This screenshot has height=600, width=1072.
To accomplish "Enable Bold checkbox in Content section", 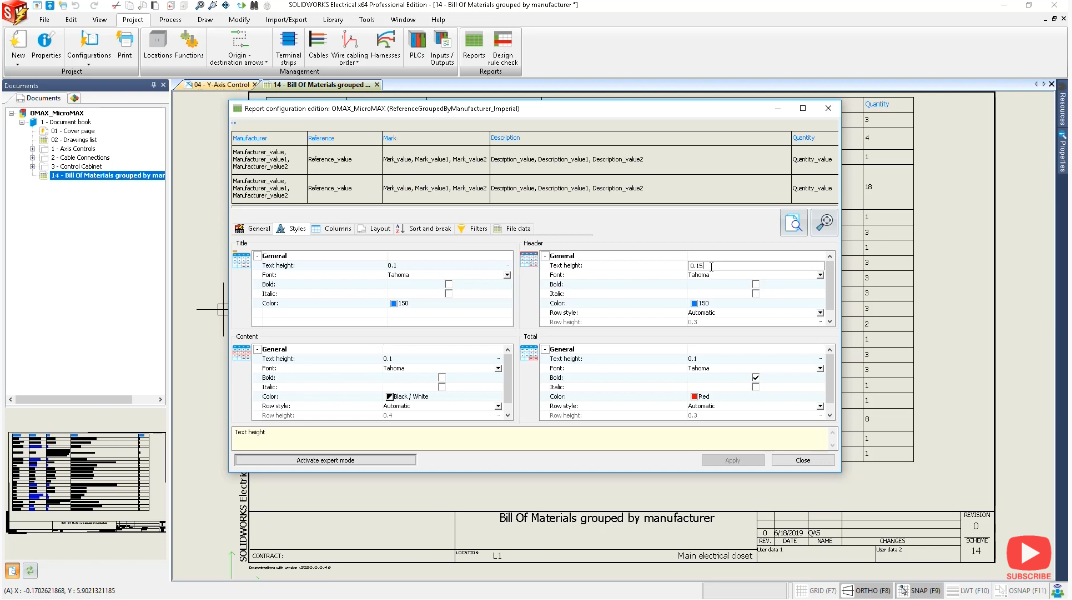I will click(x=442, y=377).
